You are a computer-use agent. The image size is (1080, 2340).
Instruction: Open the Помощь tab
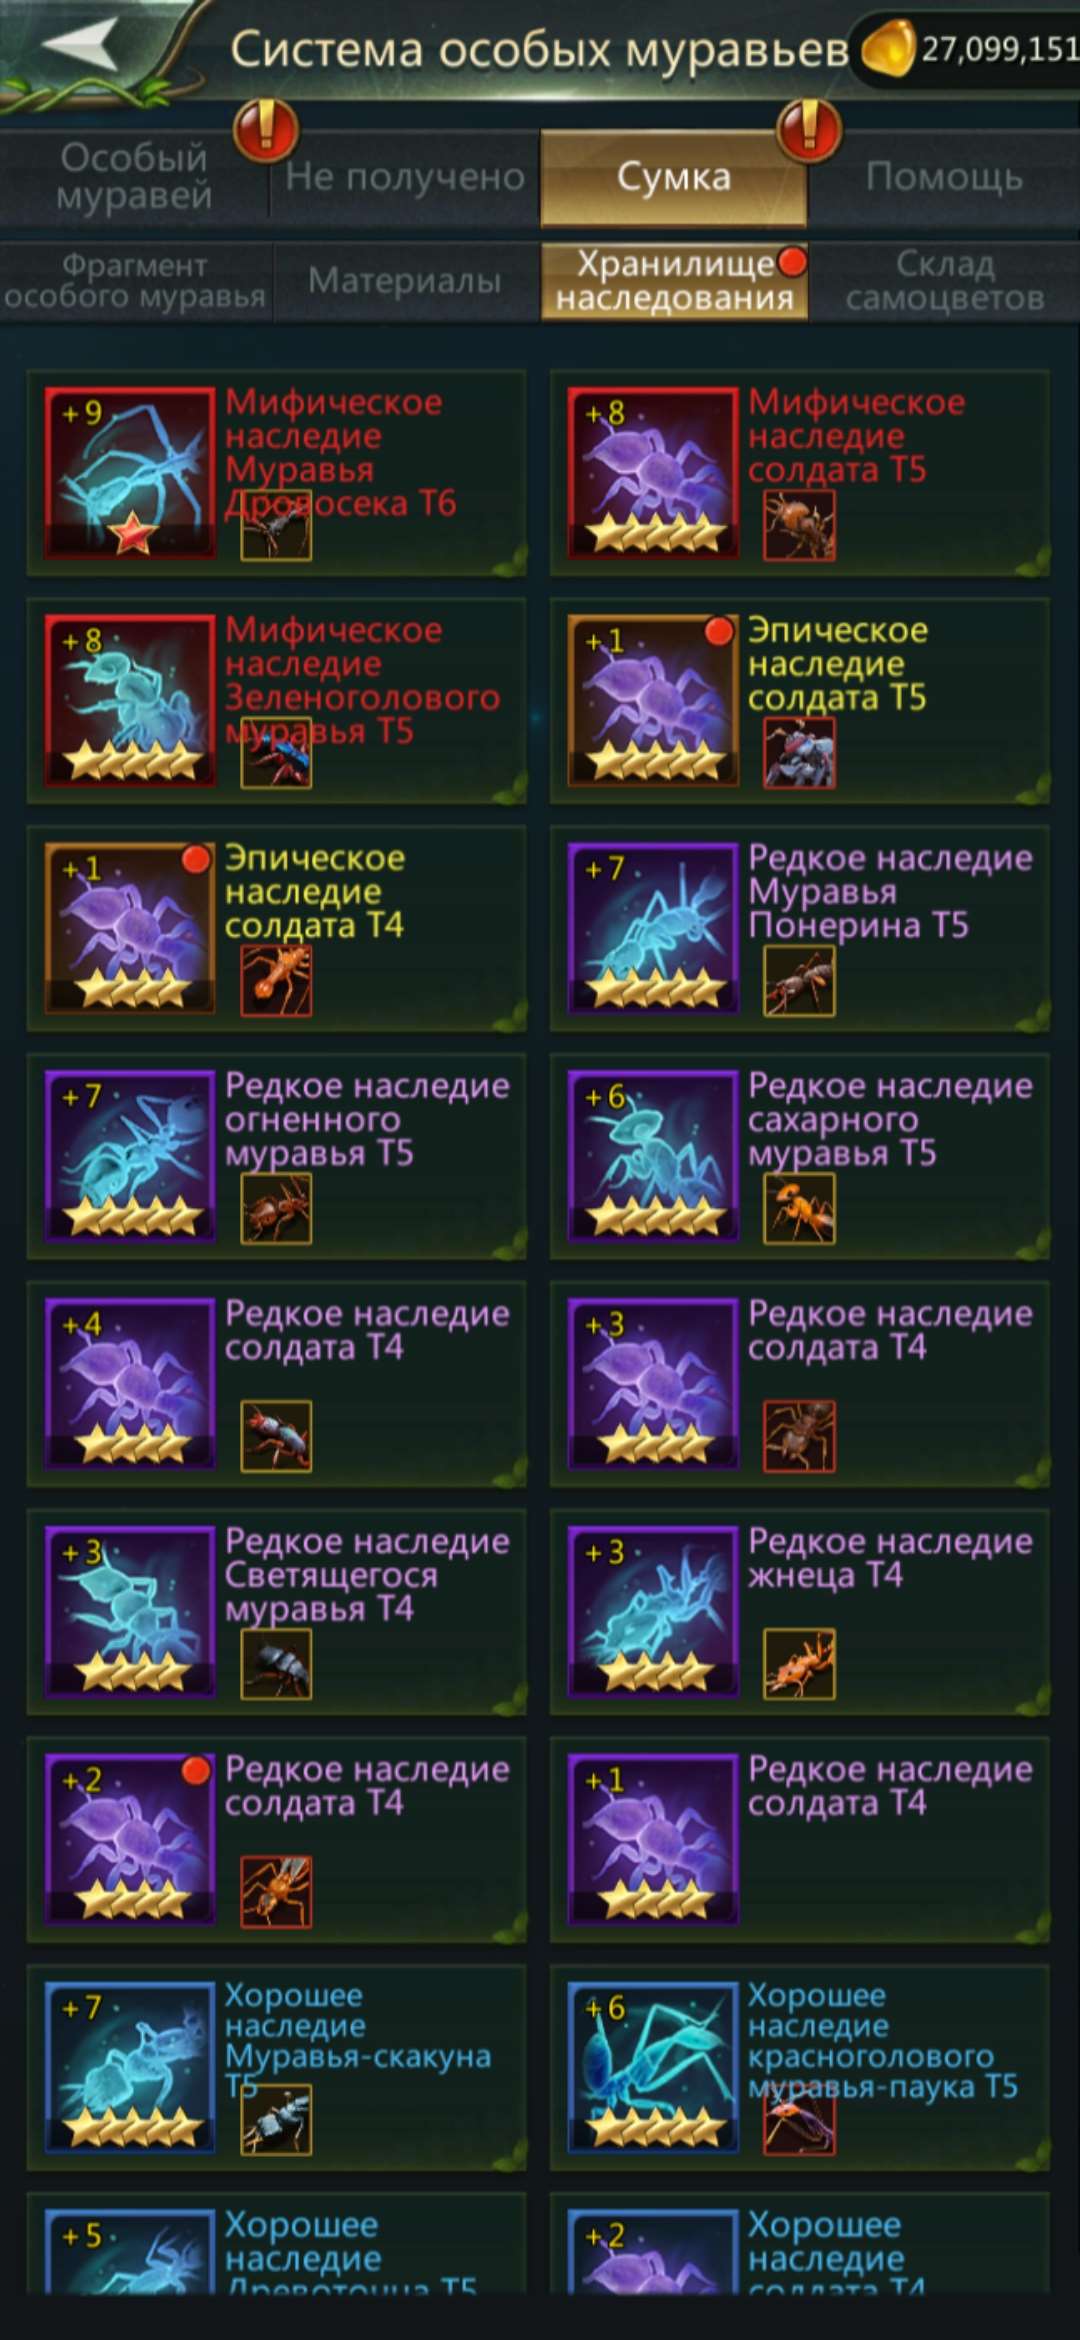click(944, 177)
